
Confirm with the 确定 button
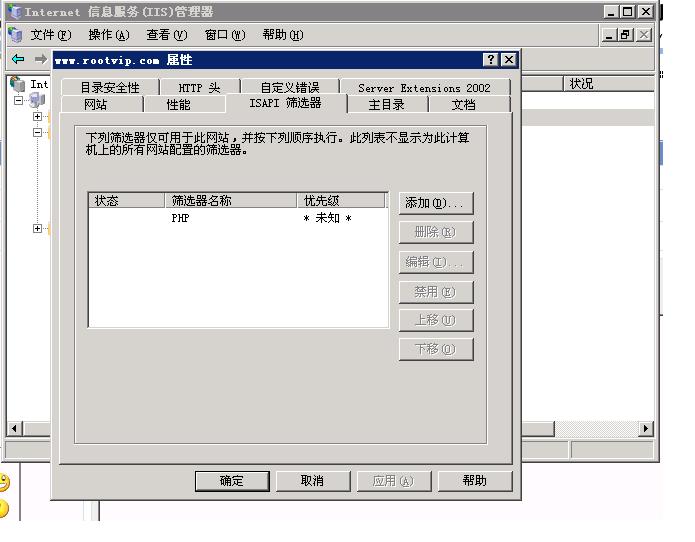click(x=232, y=481)
